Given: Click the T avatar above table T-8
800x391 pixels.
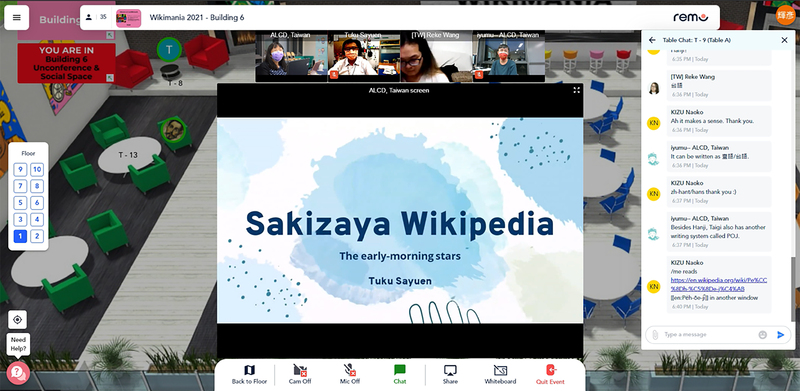Looking at the screenshot, I should pos(169,50).
